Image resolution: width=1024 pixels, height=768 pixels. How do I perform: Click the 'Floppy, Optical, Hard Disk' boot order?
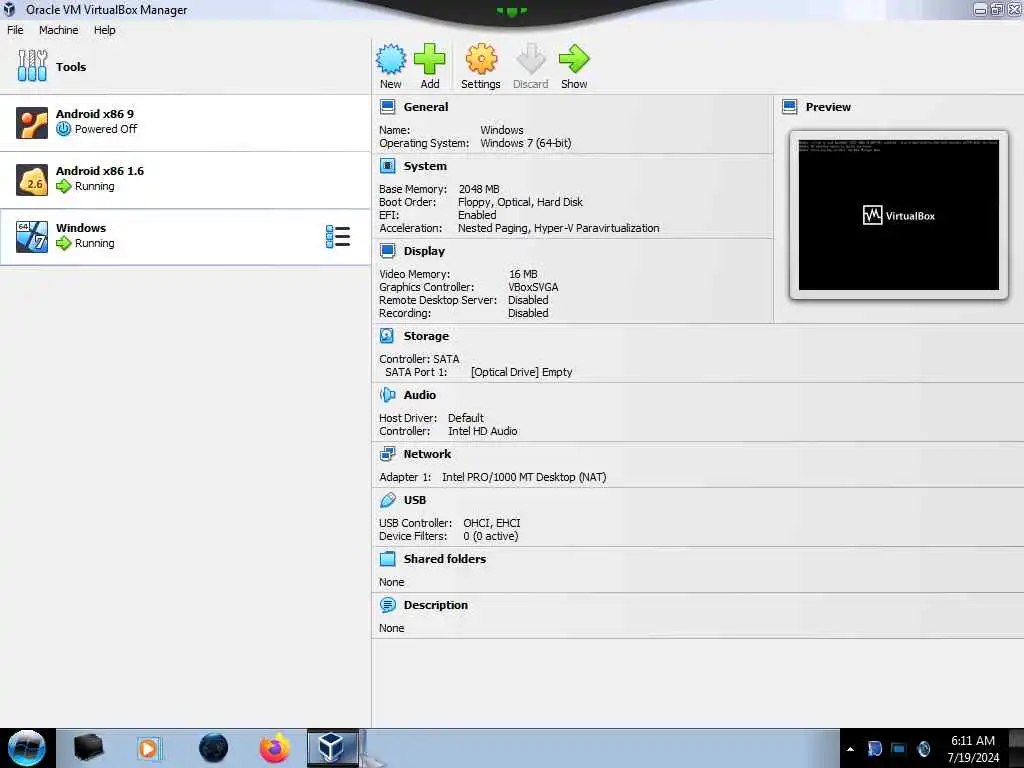520,202
